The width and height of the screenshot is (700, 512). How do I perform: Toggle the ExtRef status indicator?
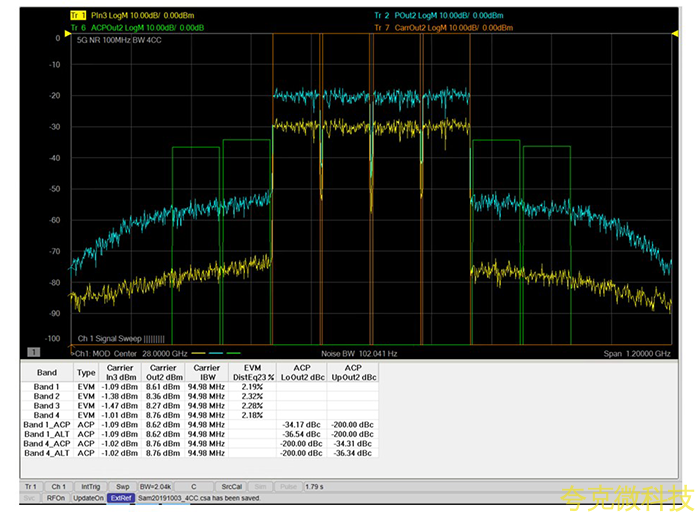point(121,497)
